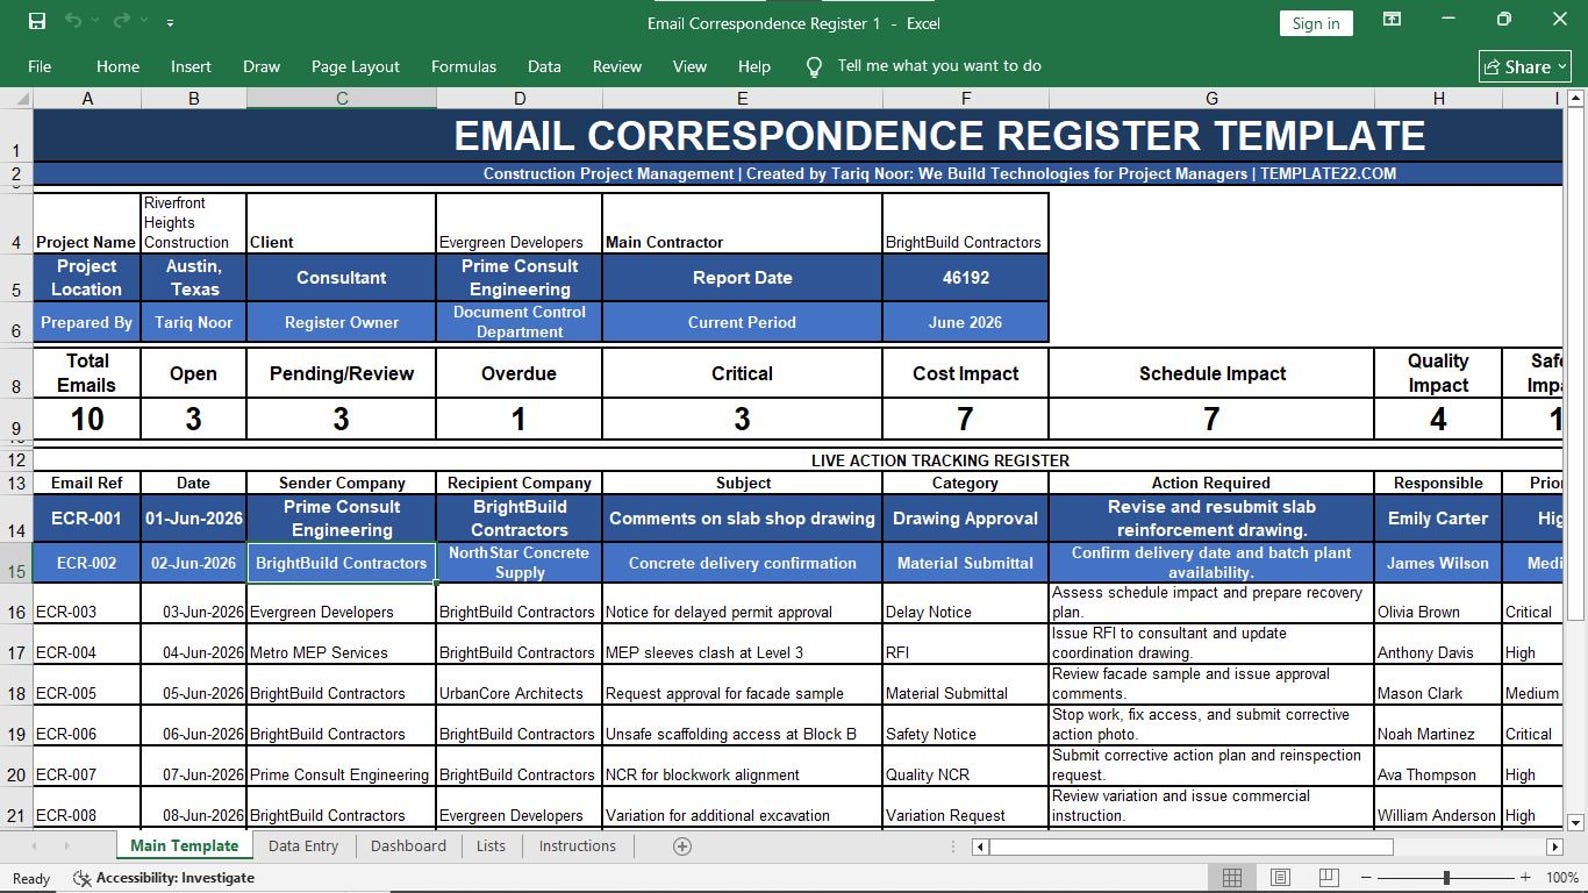Click the Page Break Preview icon

[x=1329, y=877]
